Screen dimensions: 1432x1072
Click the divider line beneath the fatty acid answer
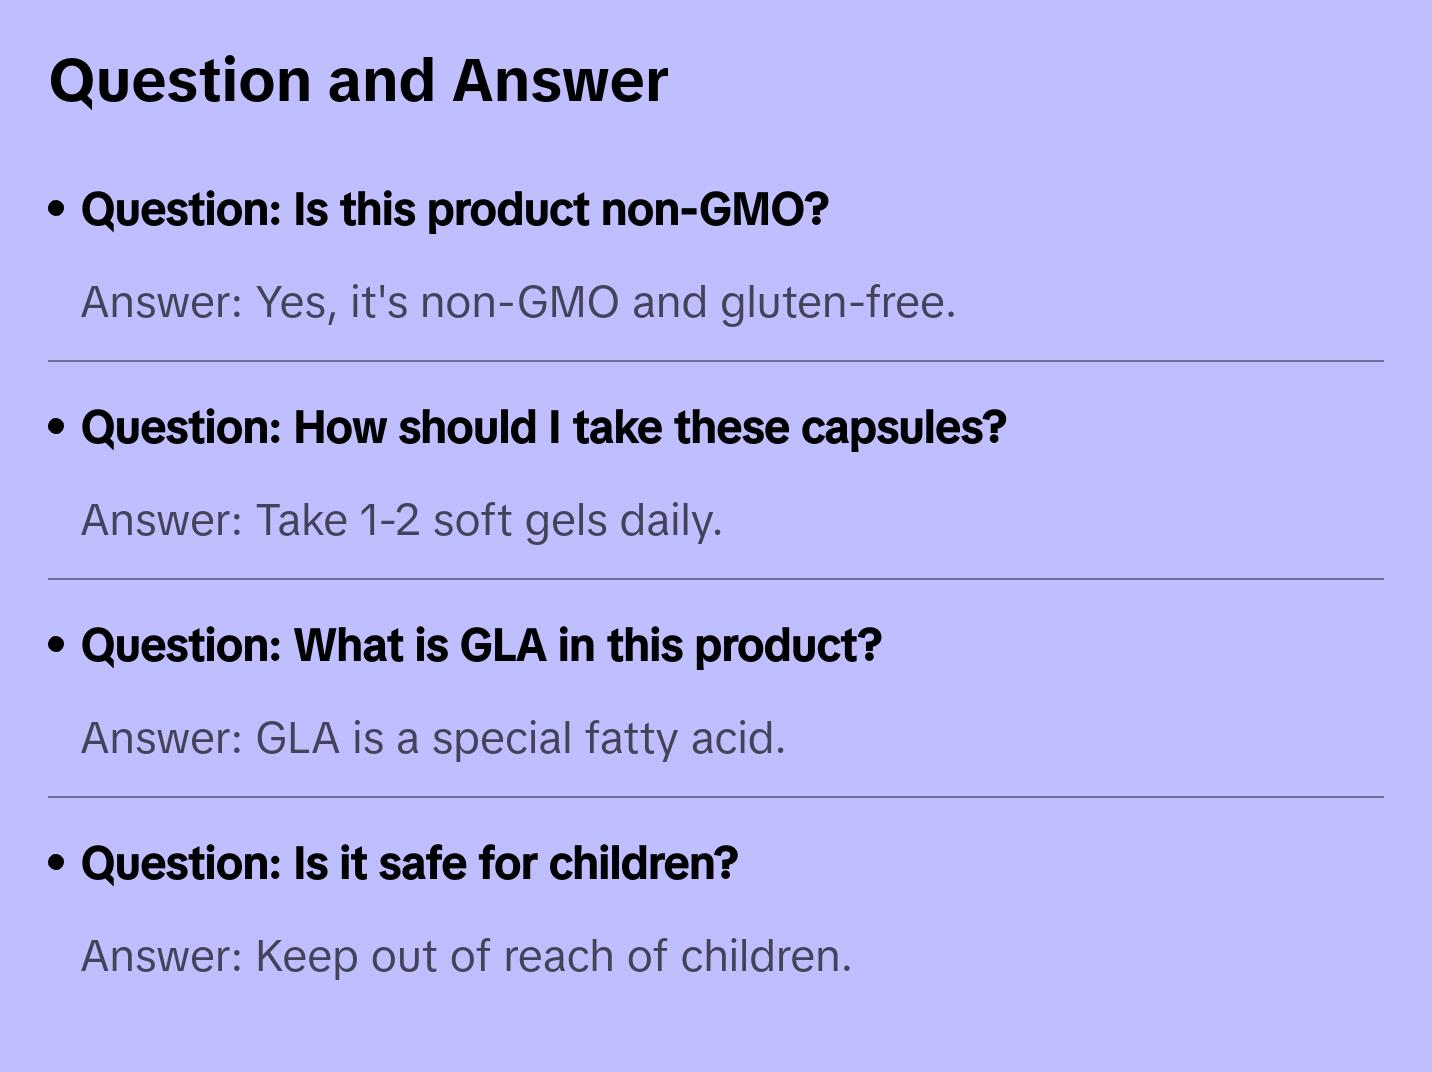pos(716,797)
